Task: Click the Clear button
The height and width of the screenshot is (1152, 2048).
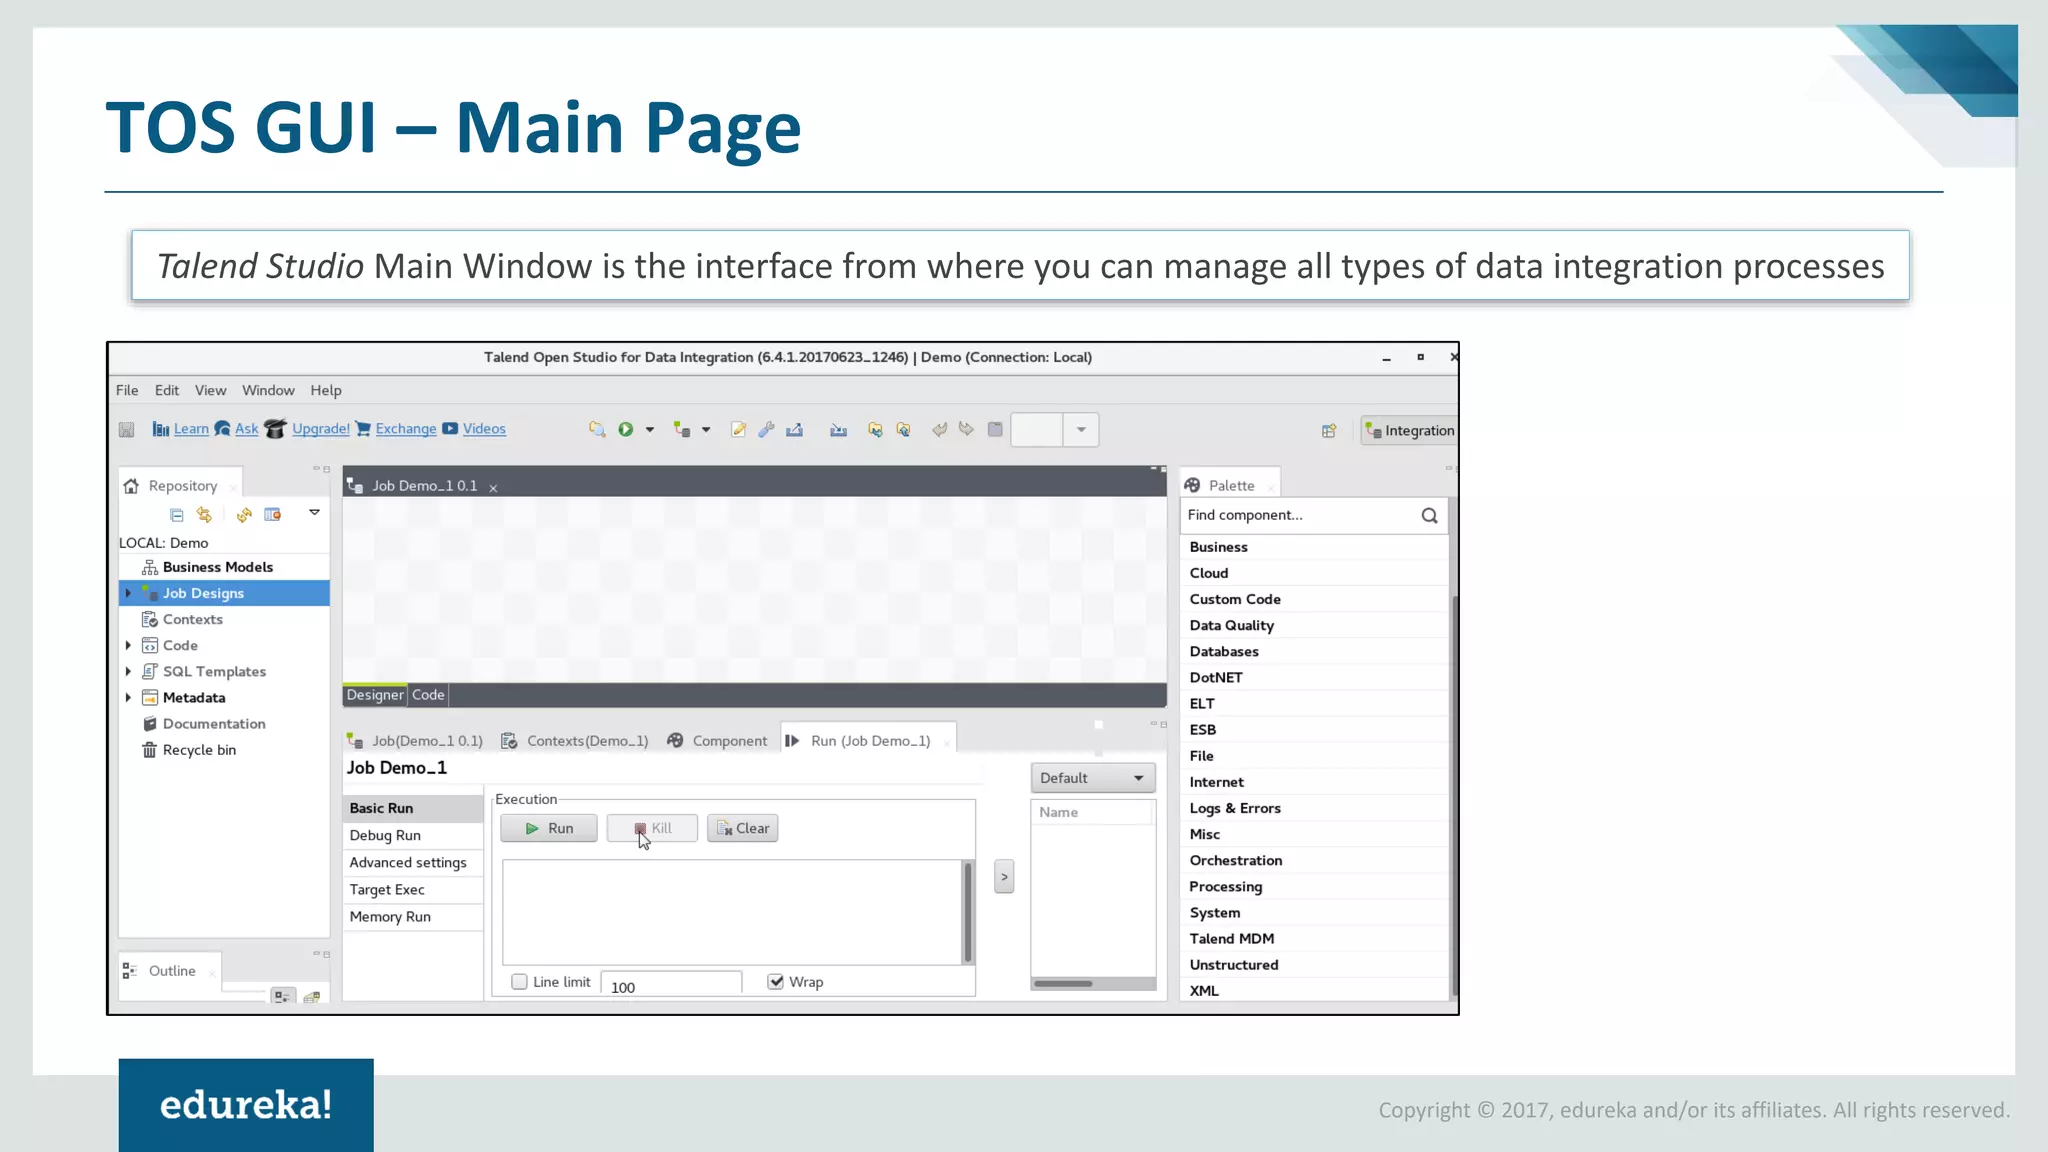Action: coord(743,828)
